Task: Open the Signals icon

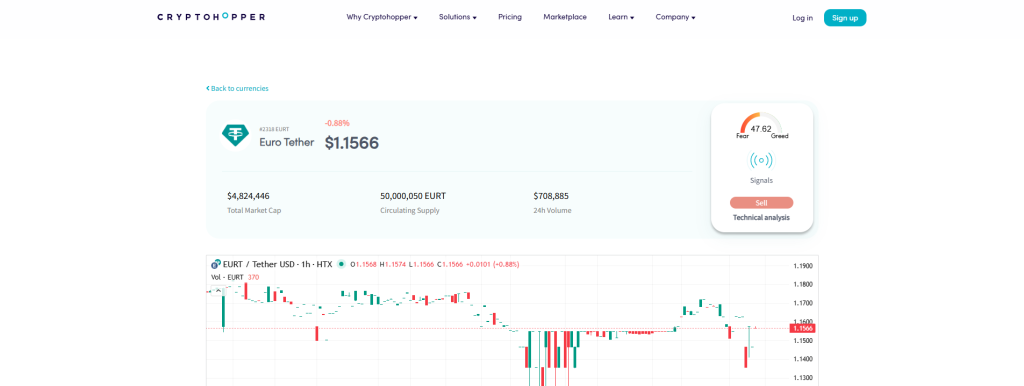Action: pyautogui.click(x=761, y=160)
